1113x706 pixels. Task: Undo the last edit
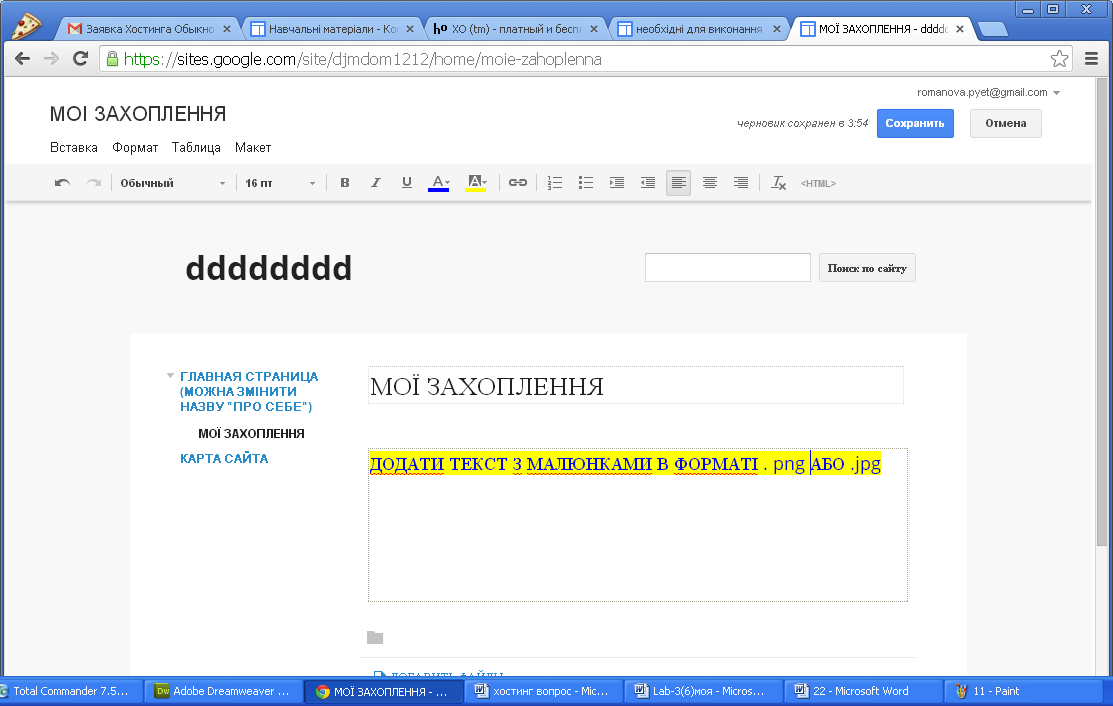(x=62, y=183)
